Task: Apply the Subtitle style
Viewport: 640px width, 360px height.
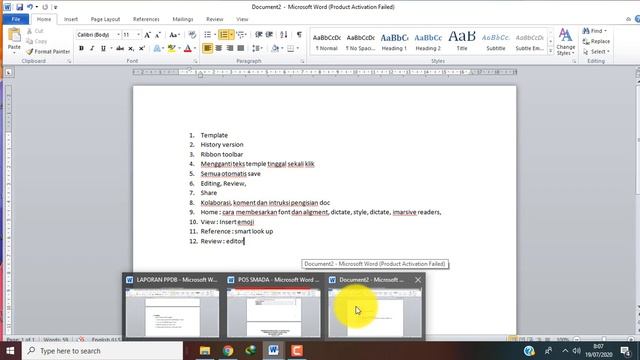Action: 496,42
